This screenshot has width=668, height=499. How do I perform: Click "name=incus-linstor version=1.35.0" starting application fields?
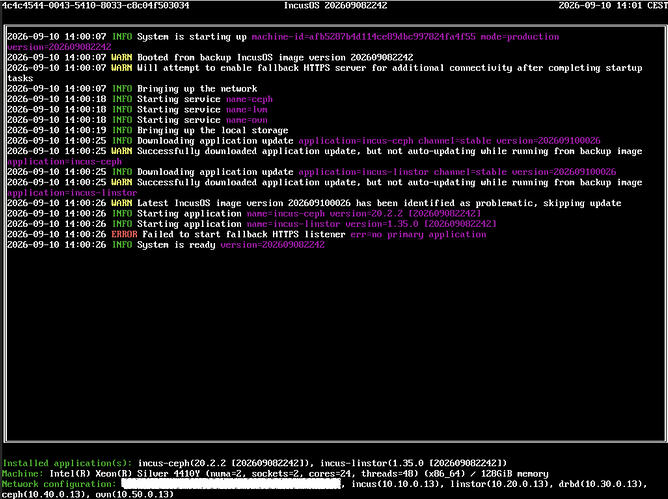point(332,224)
